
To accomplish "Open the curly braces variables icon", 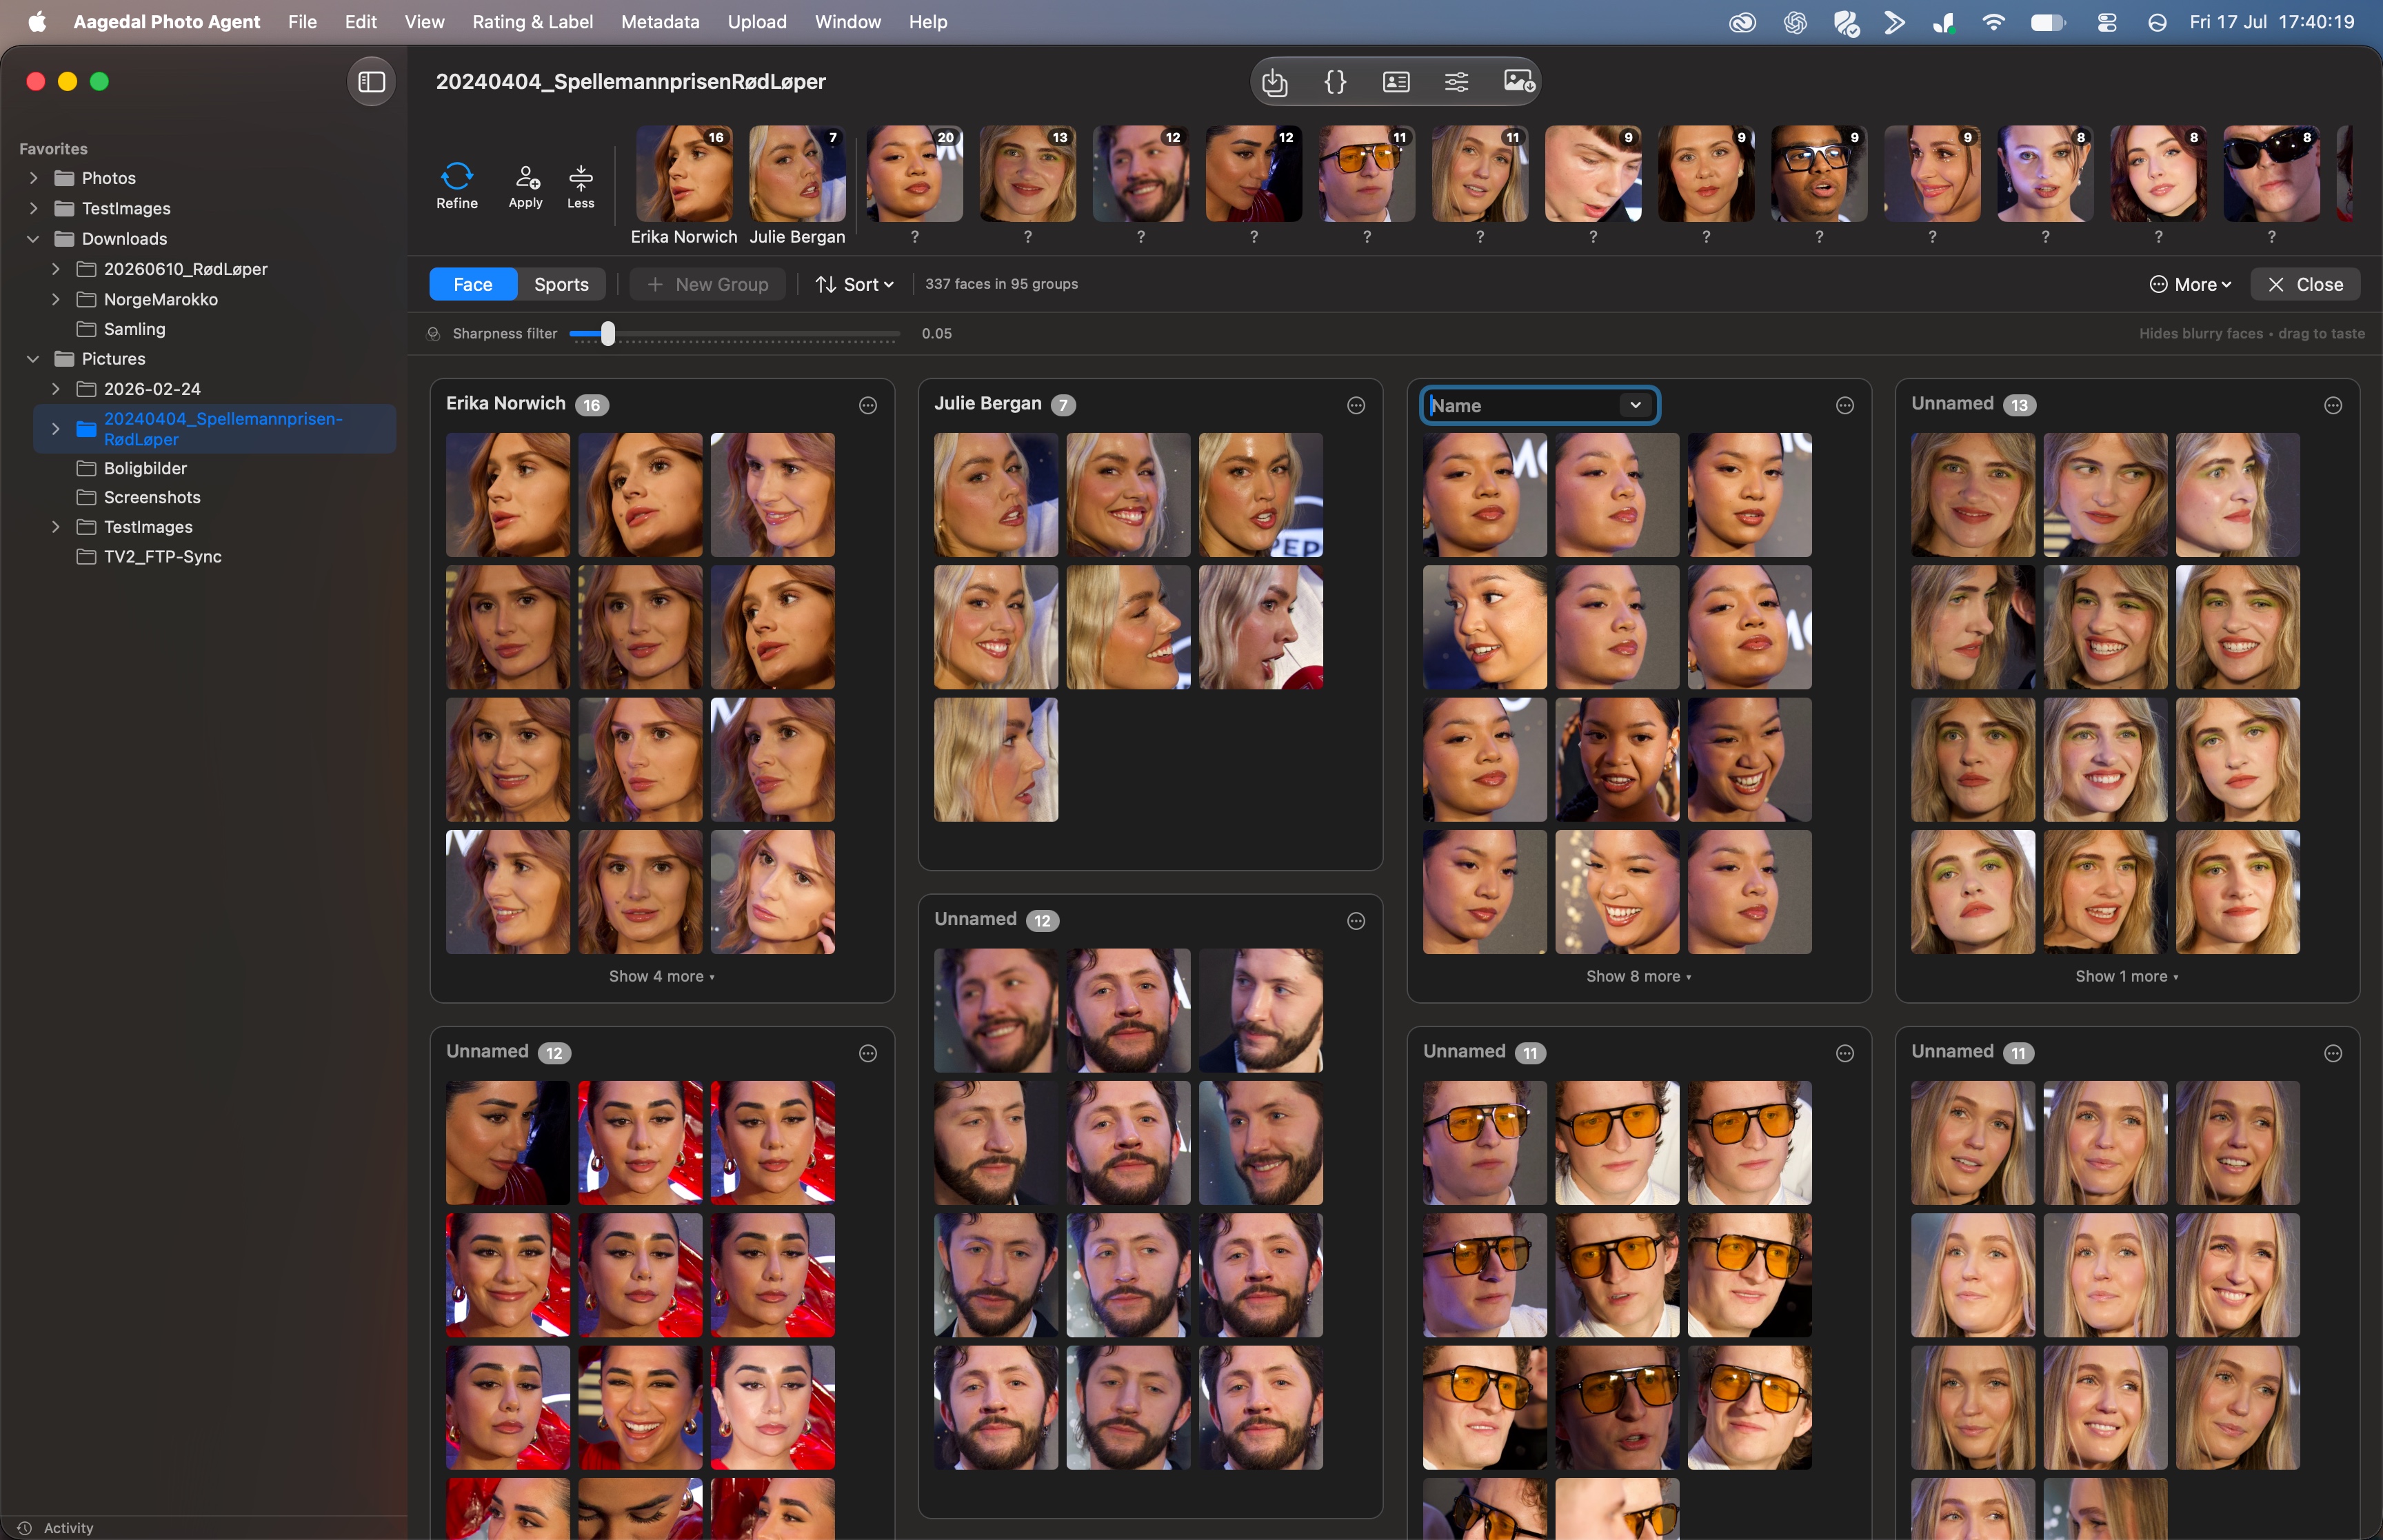I will point(1335,81).
